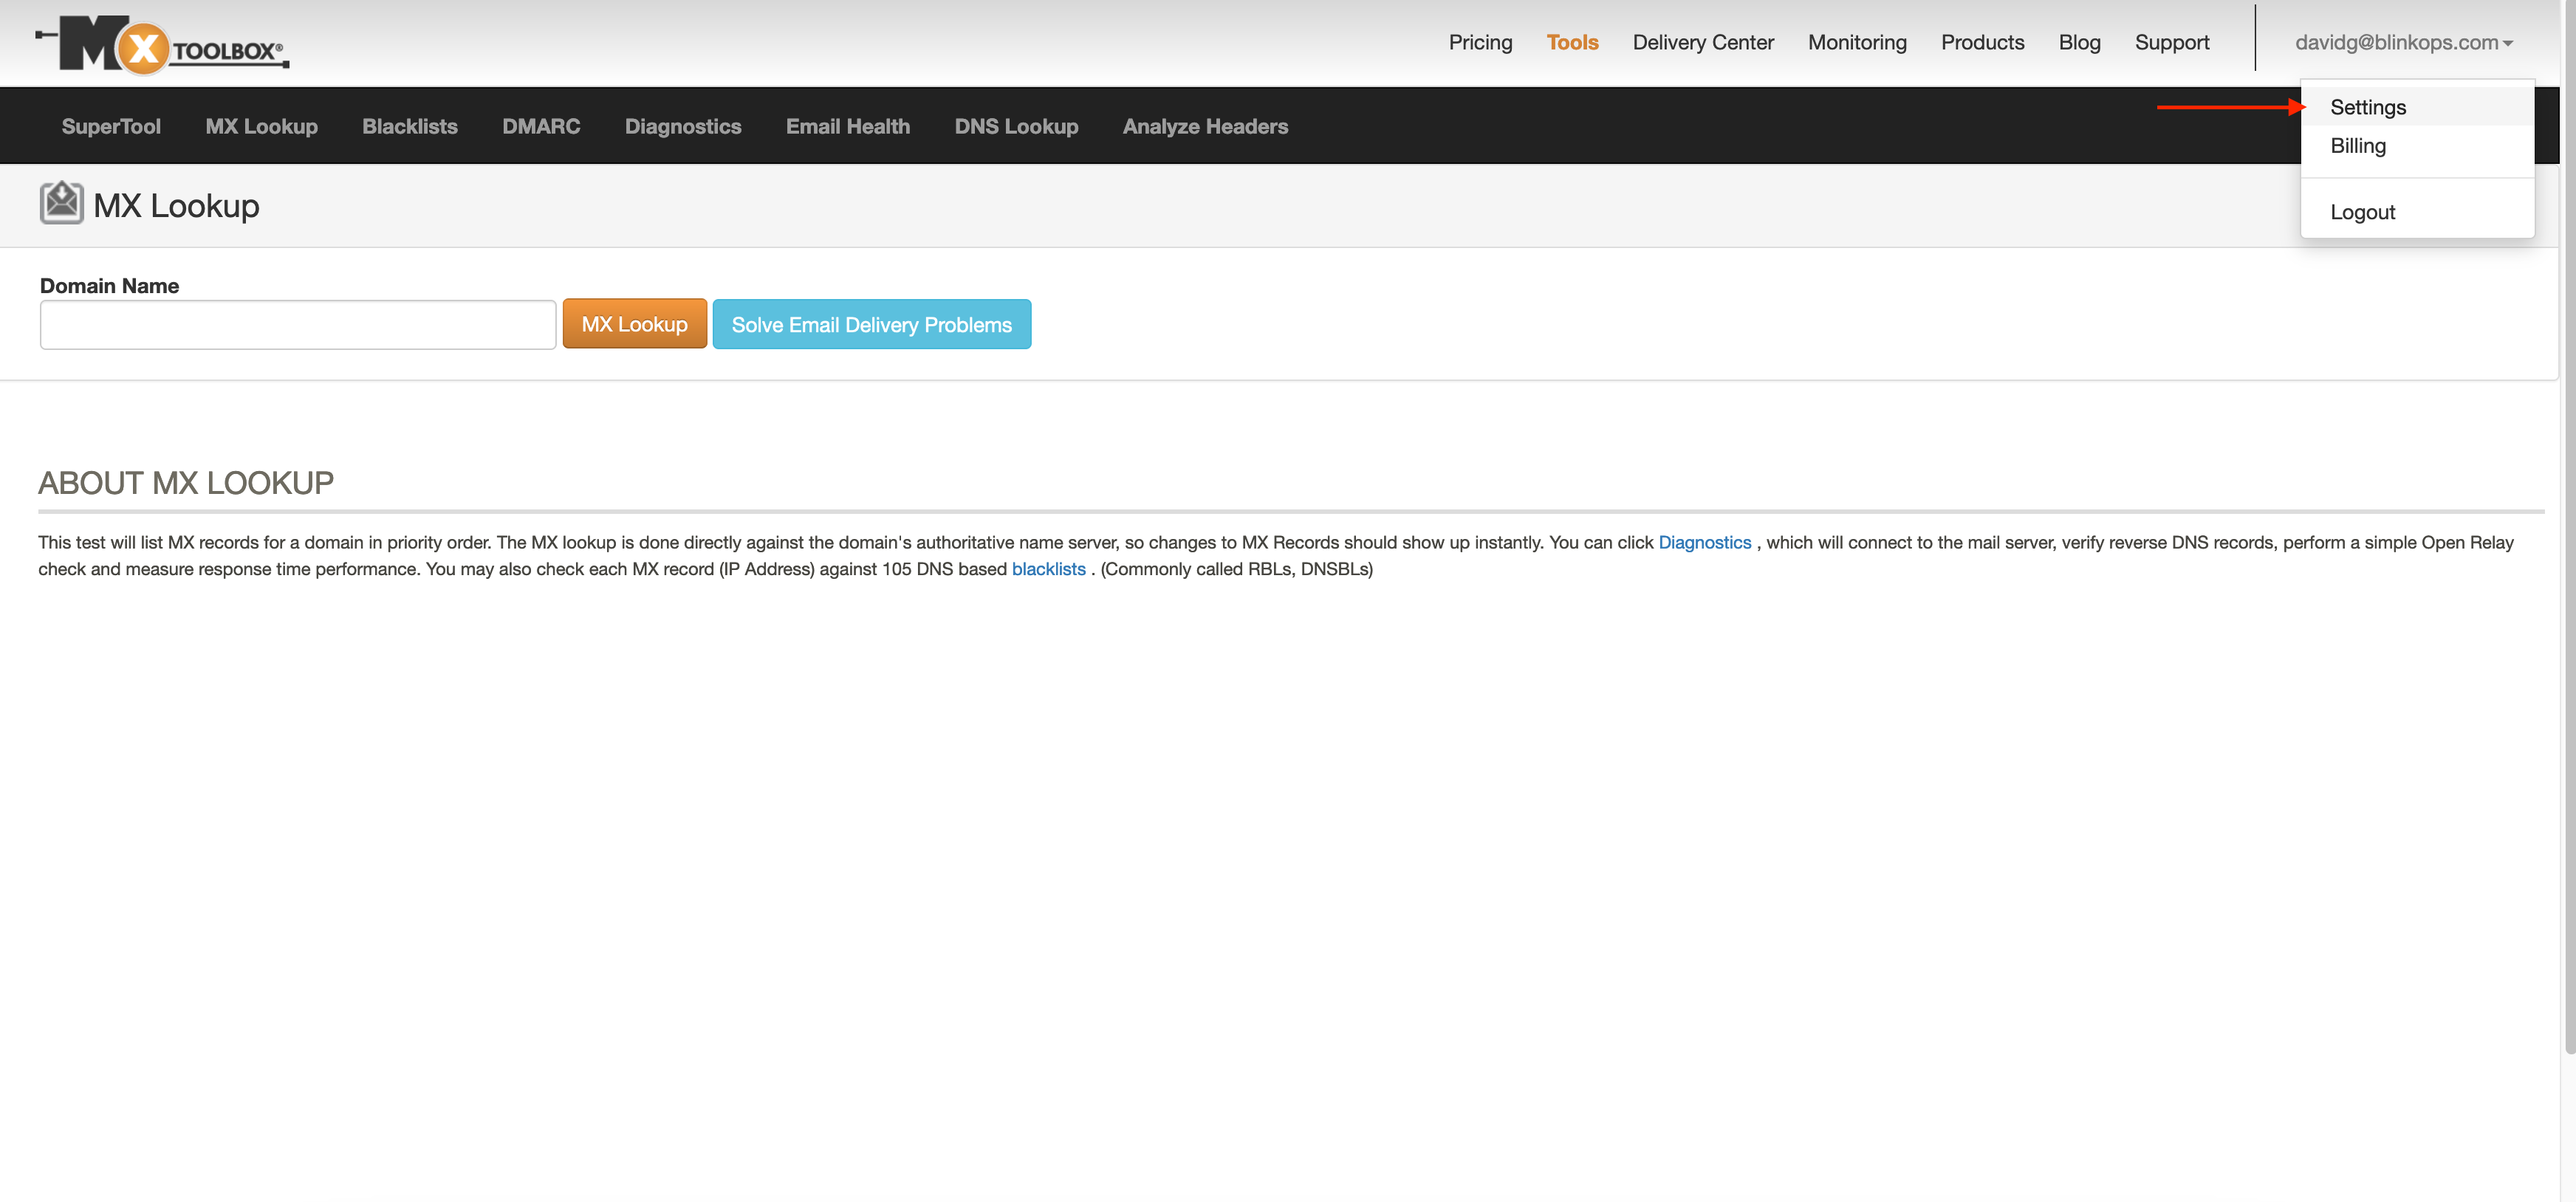Go to Monitoring
The height and width of the screenshot is (1202, 2576).
coord(1857,42)
